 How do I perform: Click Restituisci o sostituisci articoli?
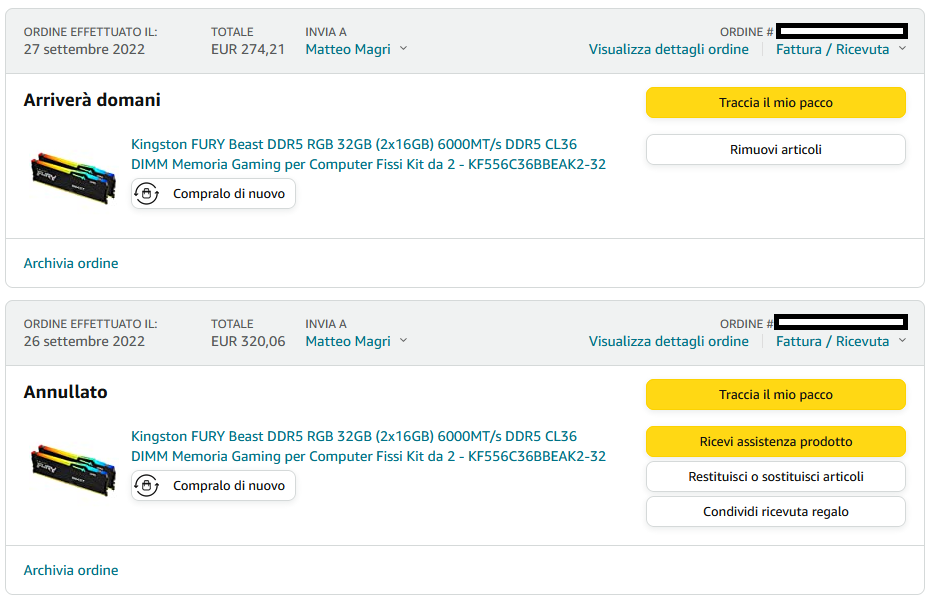(x=776, y=477)
